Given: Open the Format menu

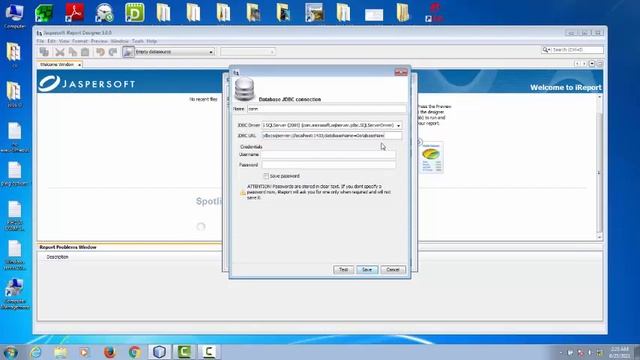Looking at the screenshot, I should tap(80, 41).
